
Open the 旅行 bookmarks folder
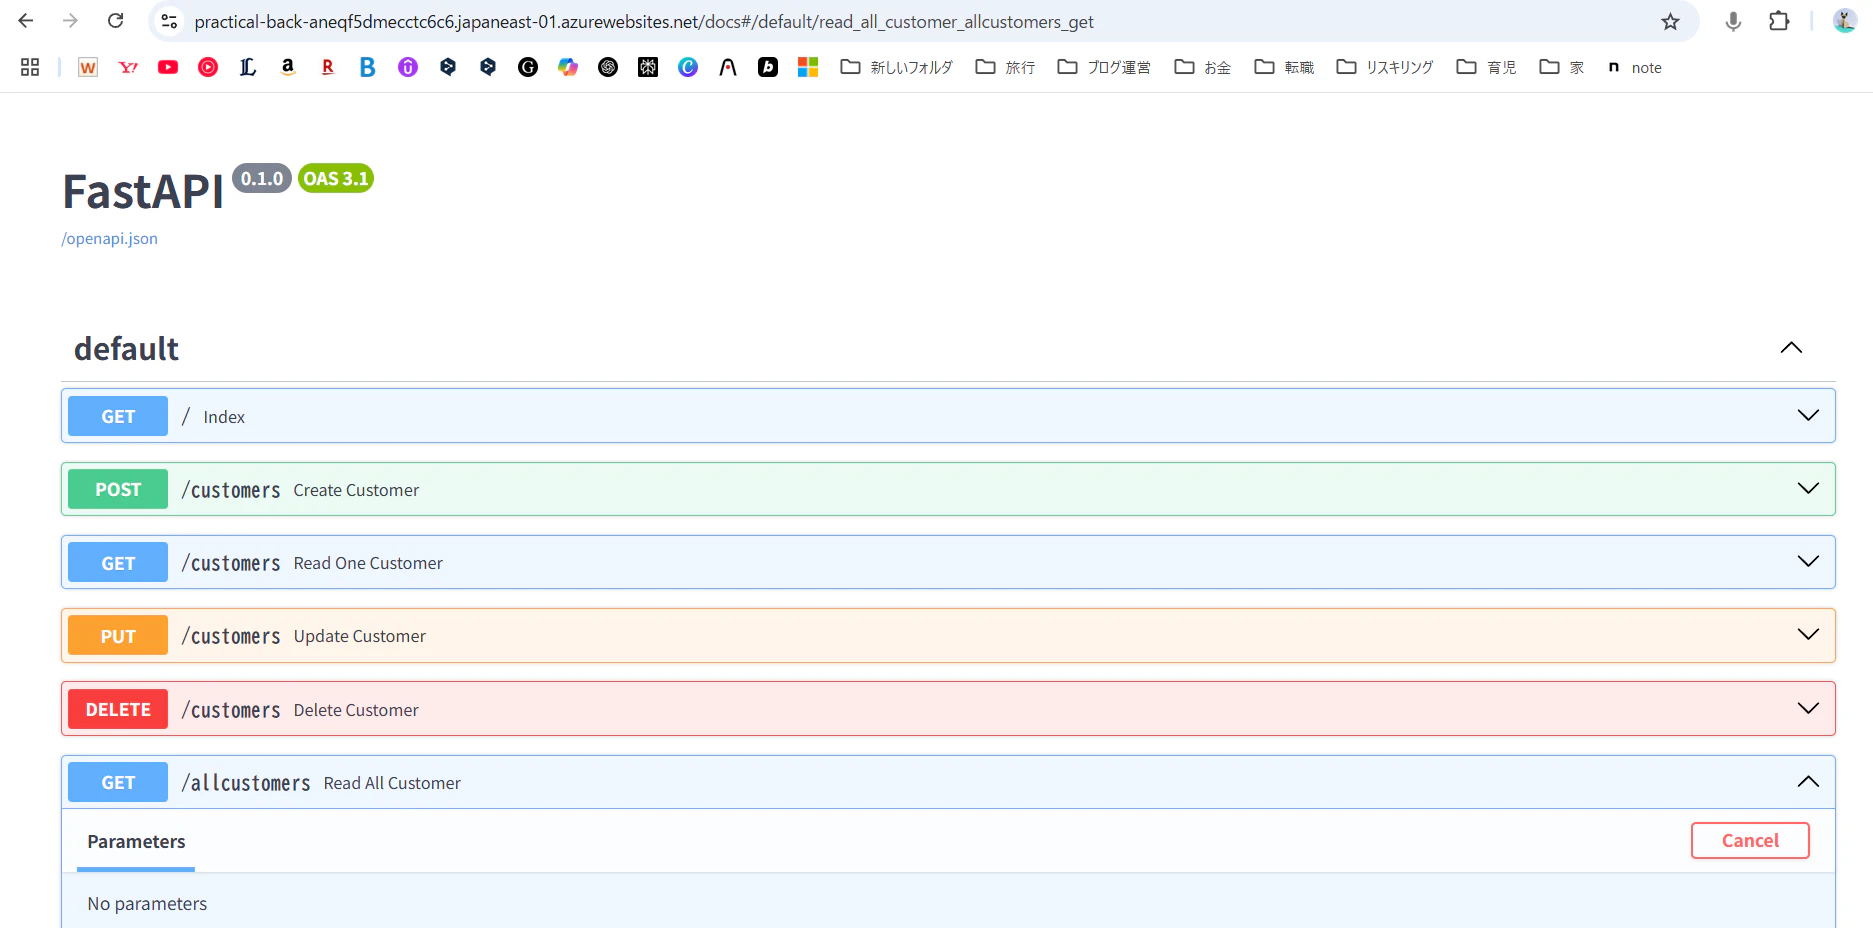pyautogui.click(x=1005, y=67)
